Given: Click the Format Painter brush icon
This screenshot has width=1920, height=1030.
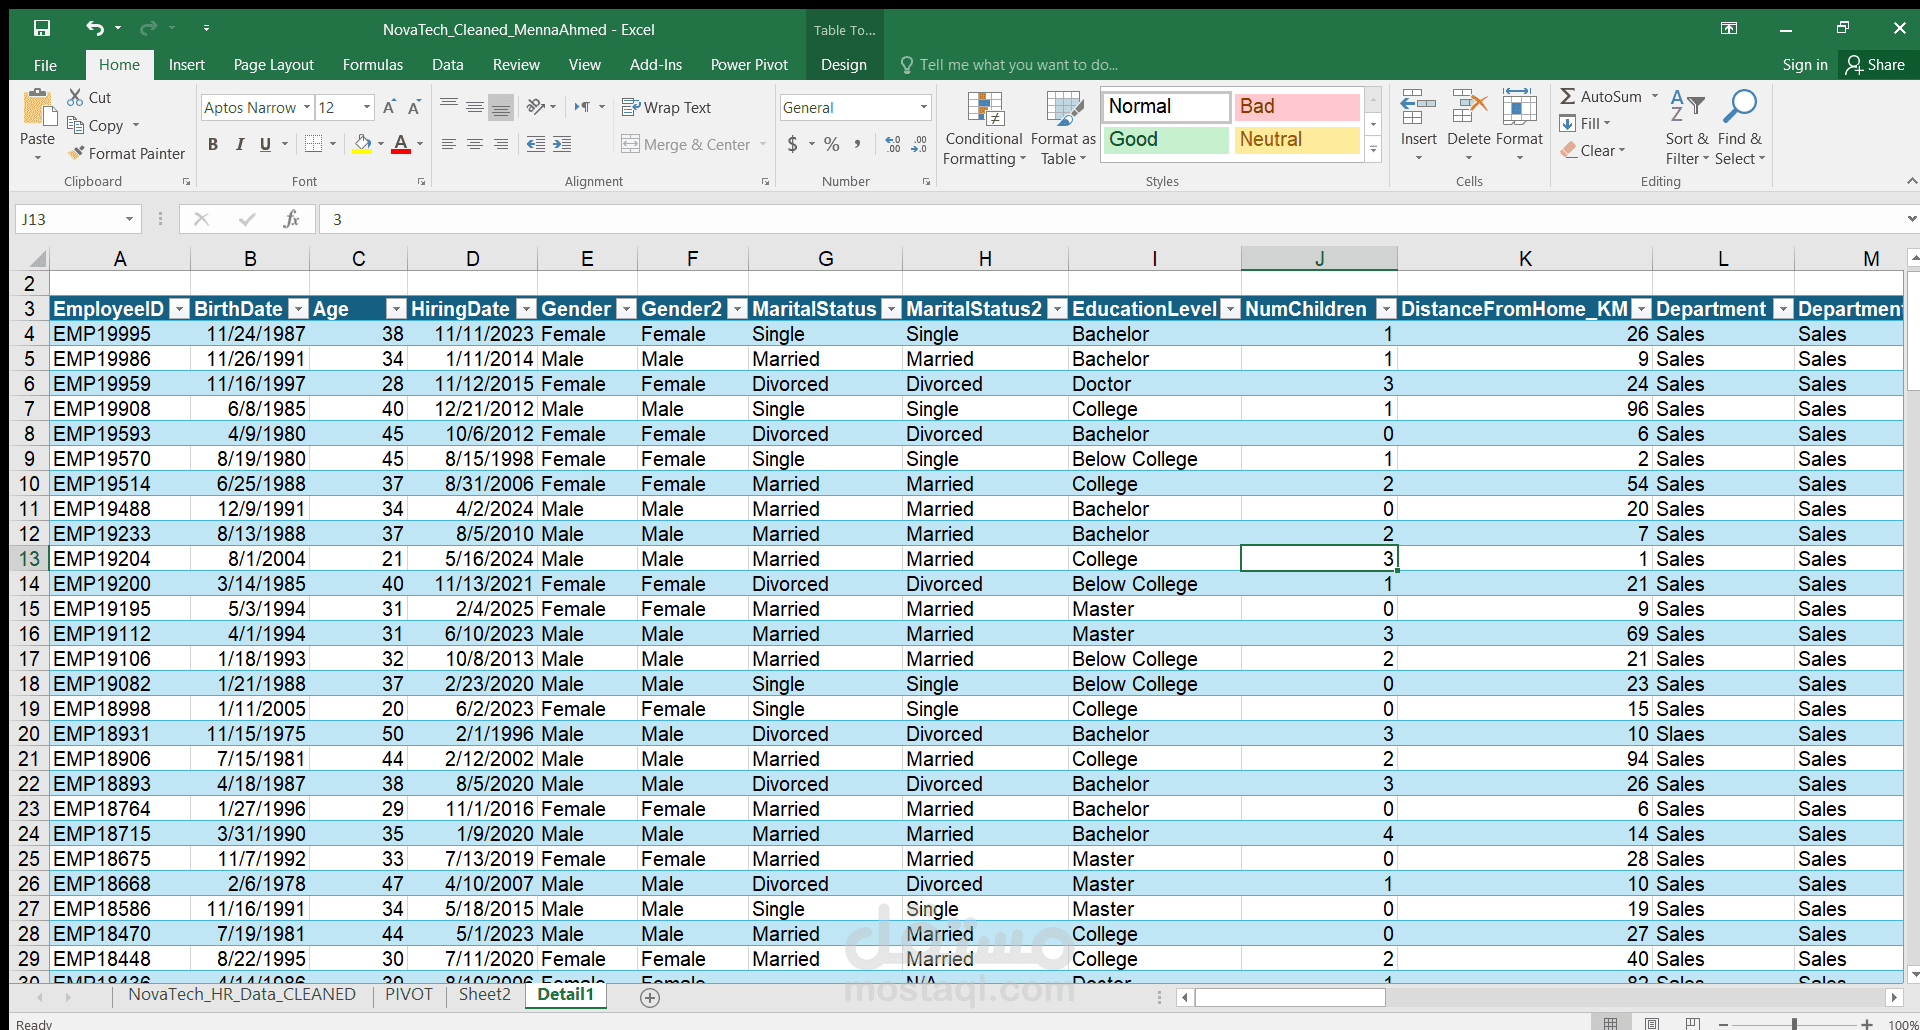Looking at the screenshot, I should [x=76, y=153].
